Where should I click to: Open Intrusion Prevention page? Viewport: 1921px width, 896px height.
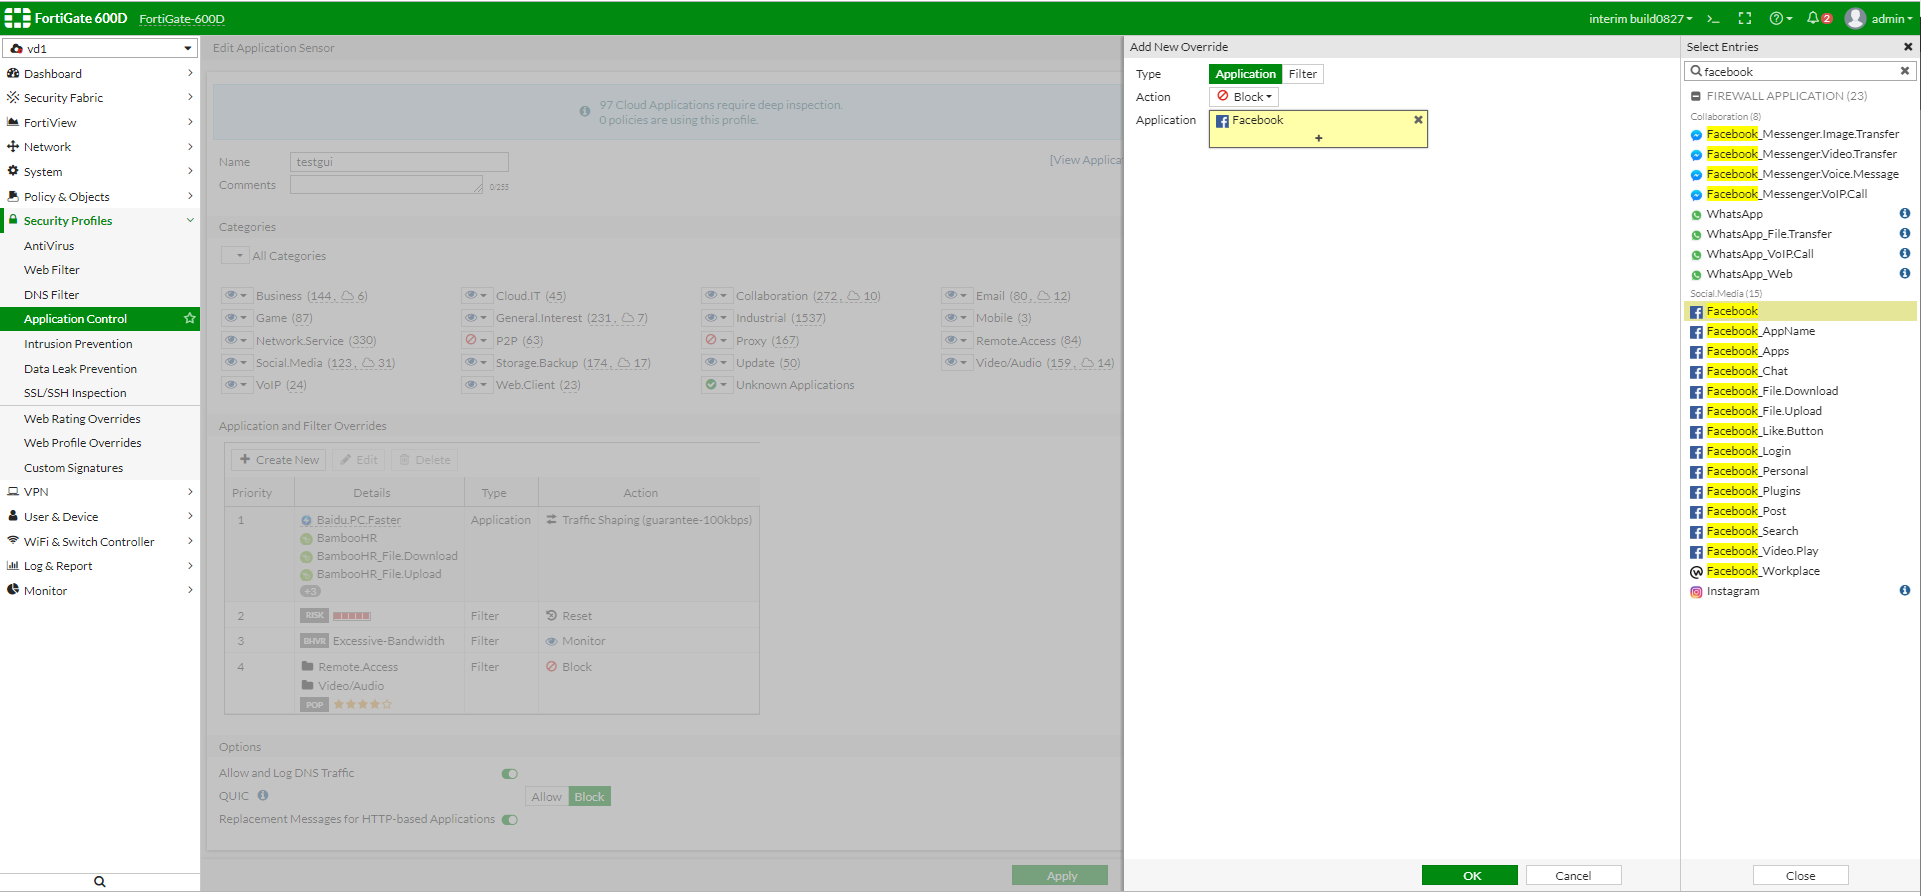pos(78,344)
